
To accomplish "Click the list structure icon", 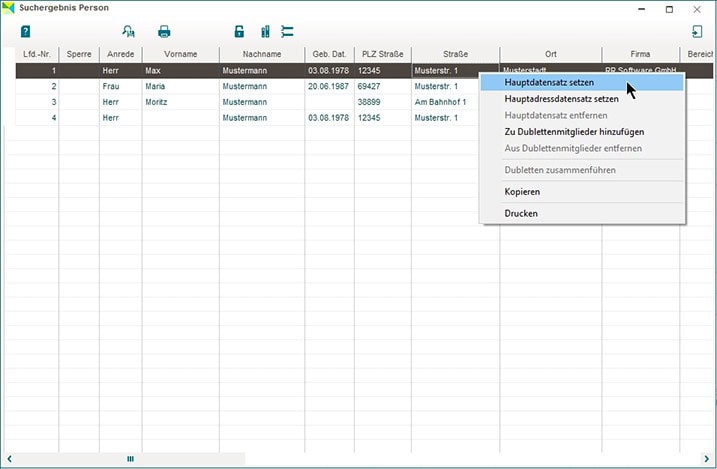I will point(287,32).
